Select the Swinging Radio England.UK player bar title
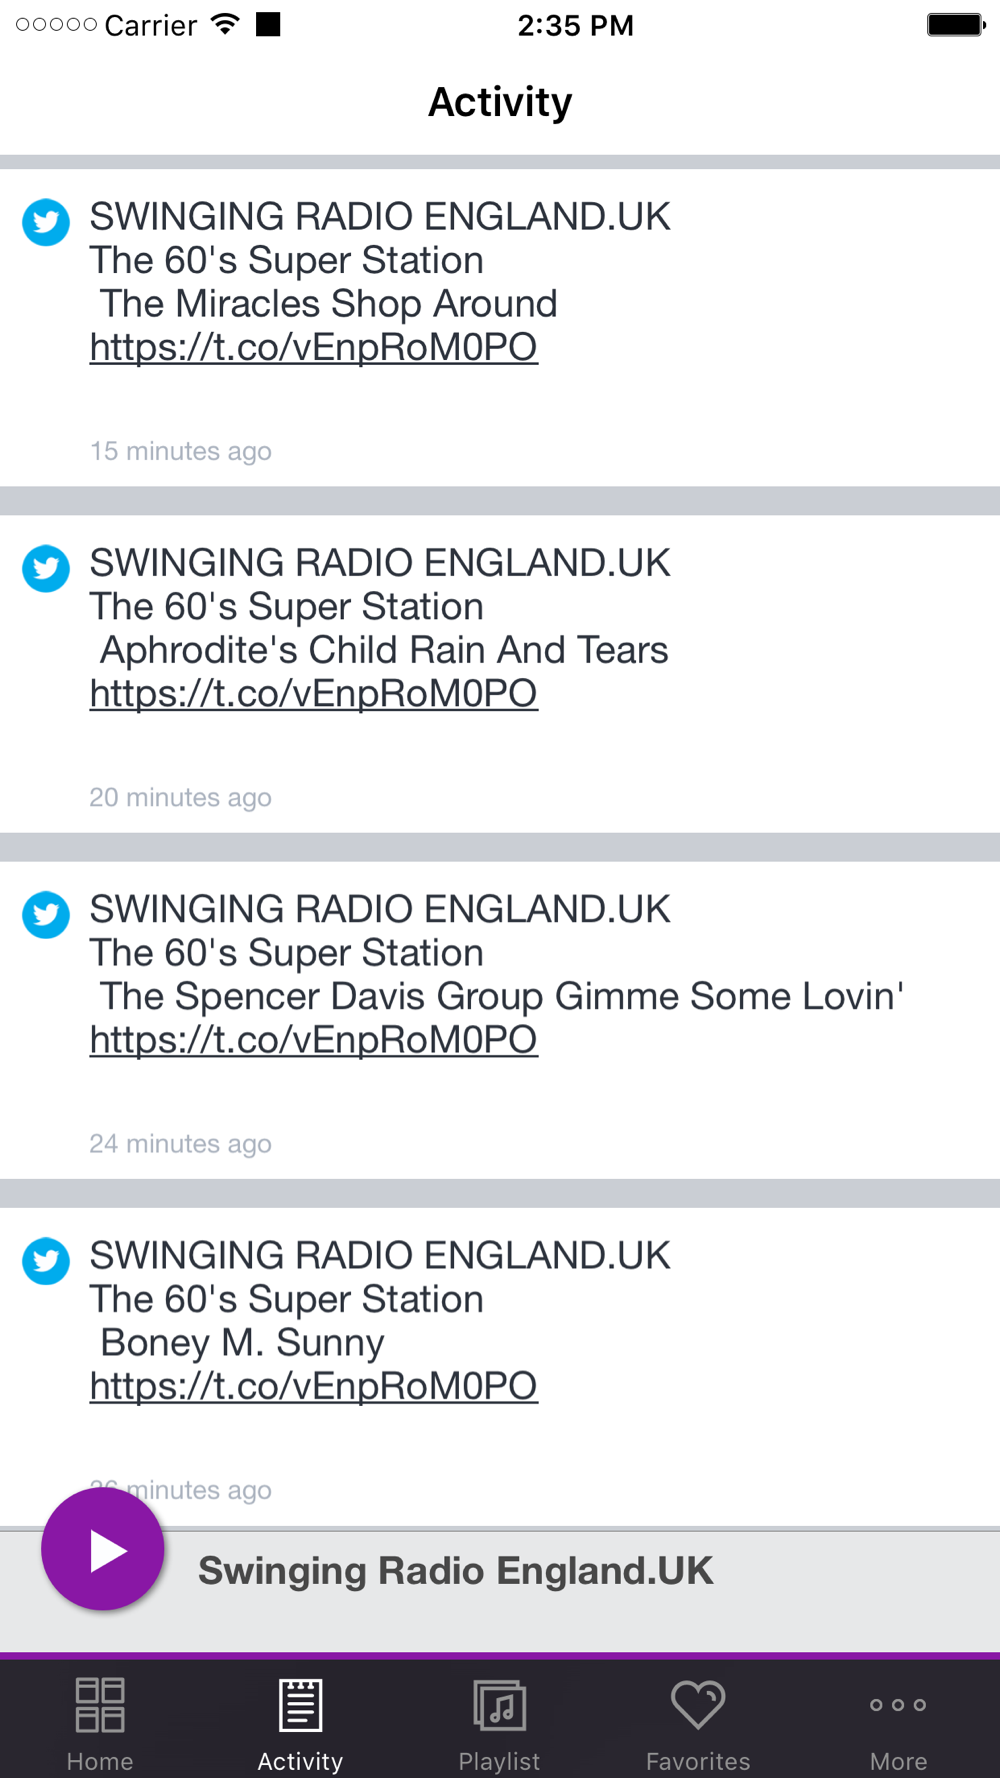The width and height of the screenshot is (1000, 1778). pos(455,1571)
